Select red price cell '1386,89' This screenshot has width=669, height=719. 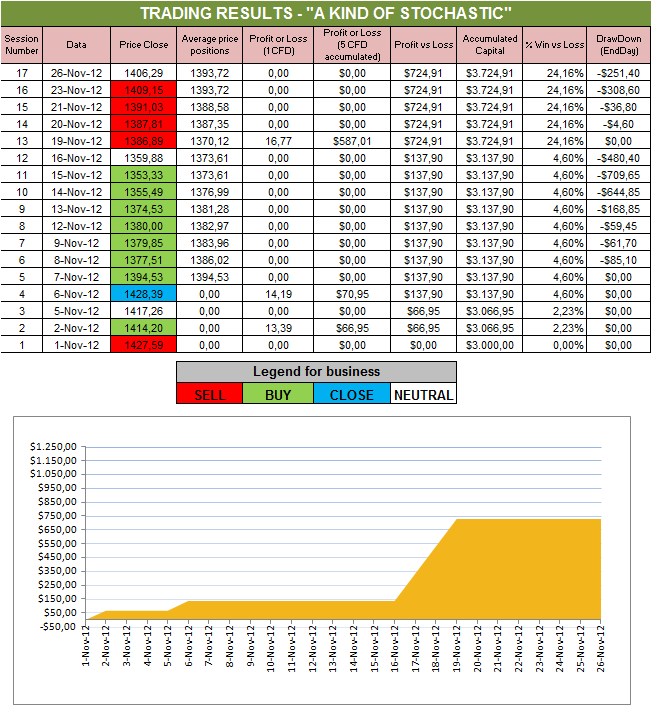coord(144,141)
